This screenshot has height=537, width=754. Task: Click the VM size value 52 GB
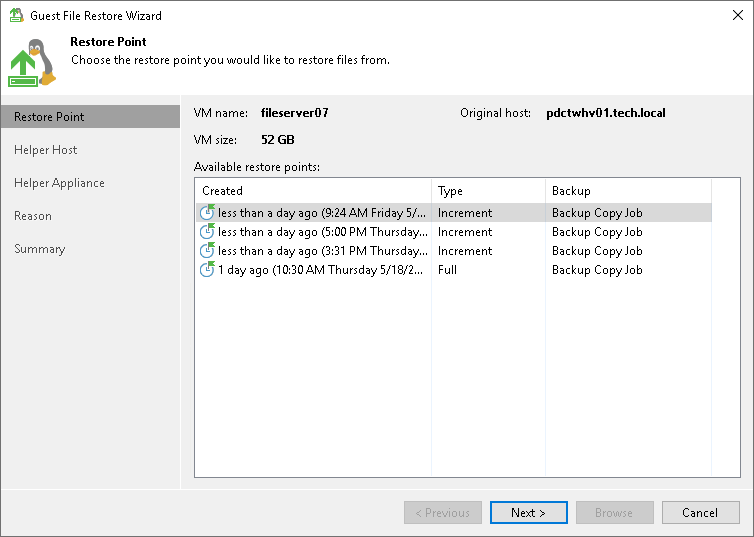pos(277,140)
